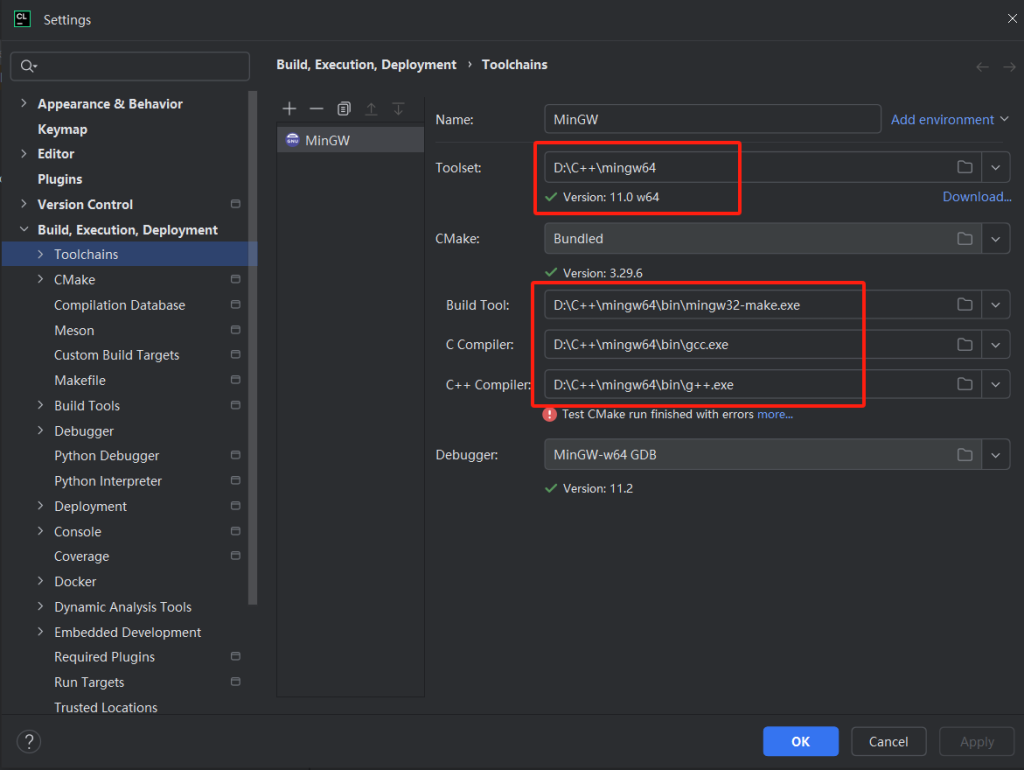Click the Apply button

click(977, 741)
